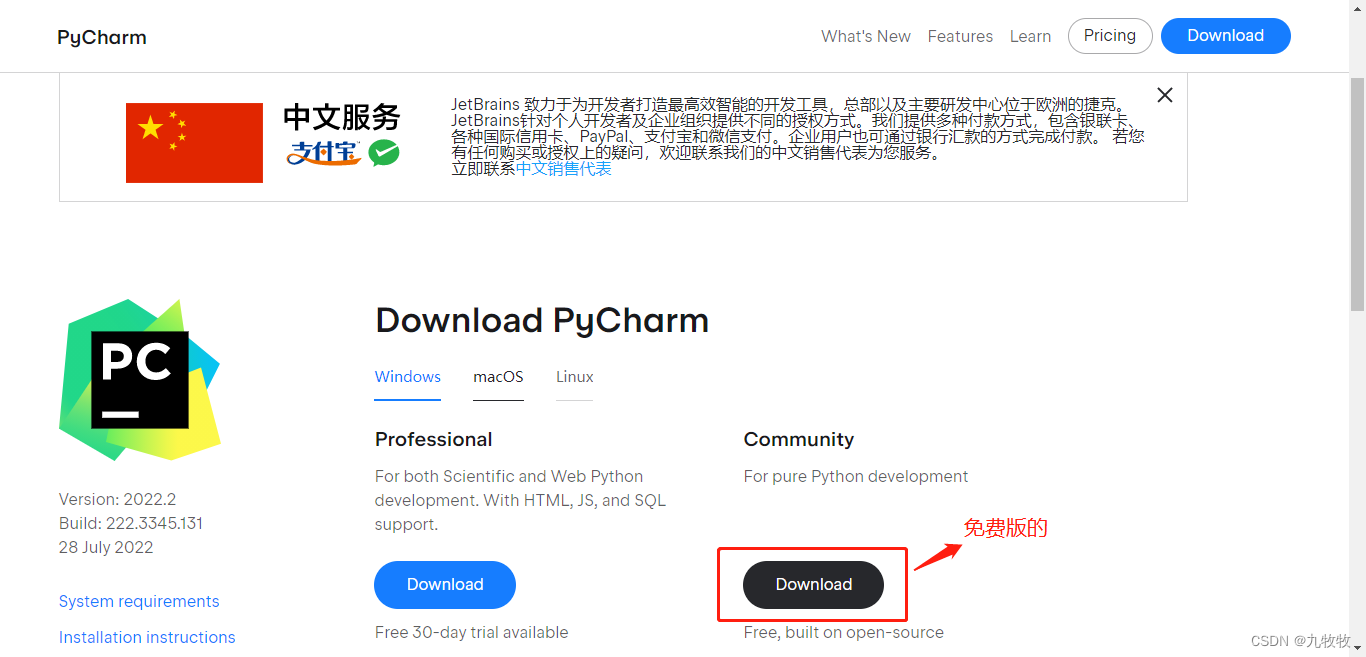Click the header Download button
Screen dimensions: 1366x657
1225,35
